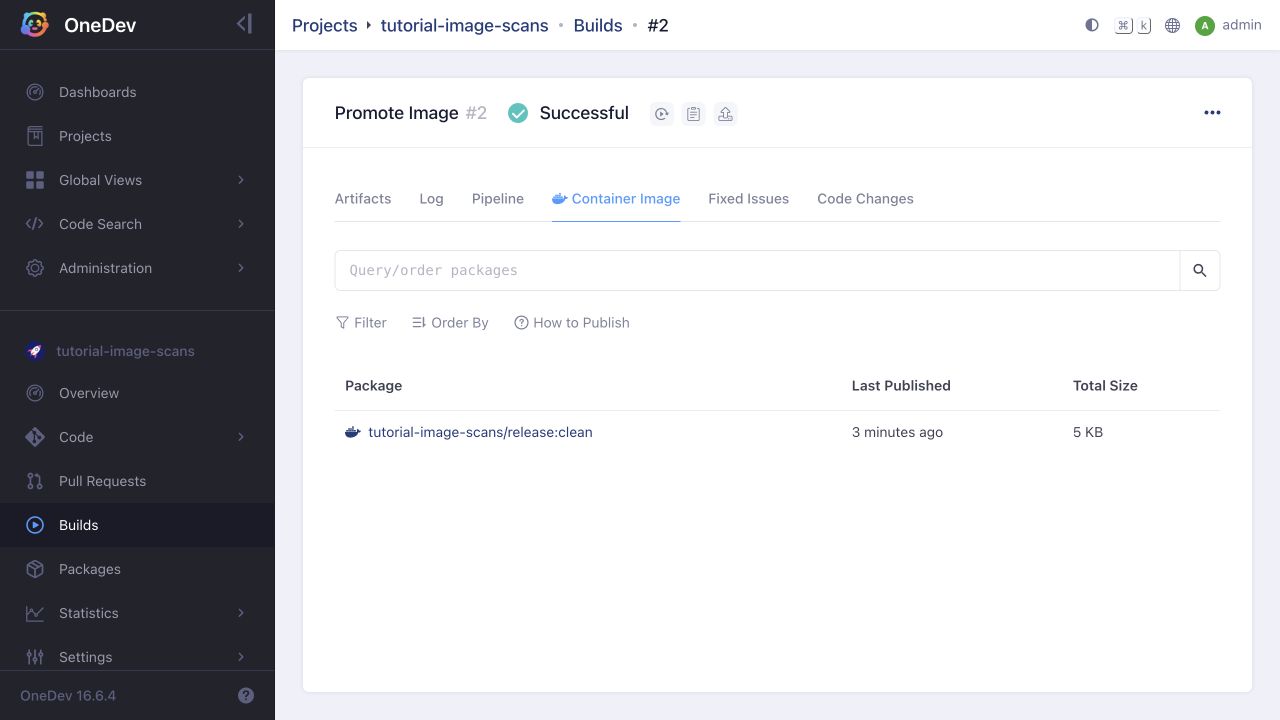
Task: Click the Dashboards gauge icon
Action: pyautogui.click(x=35, y=92)
